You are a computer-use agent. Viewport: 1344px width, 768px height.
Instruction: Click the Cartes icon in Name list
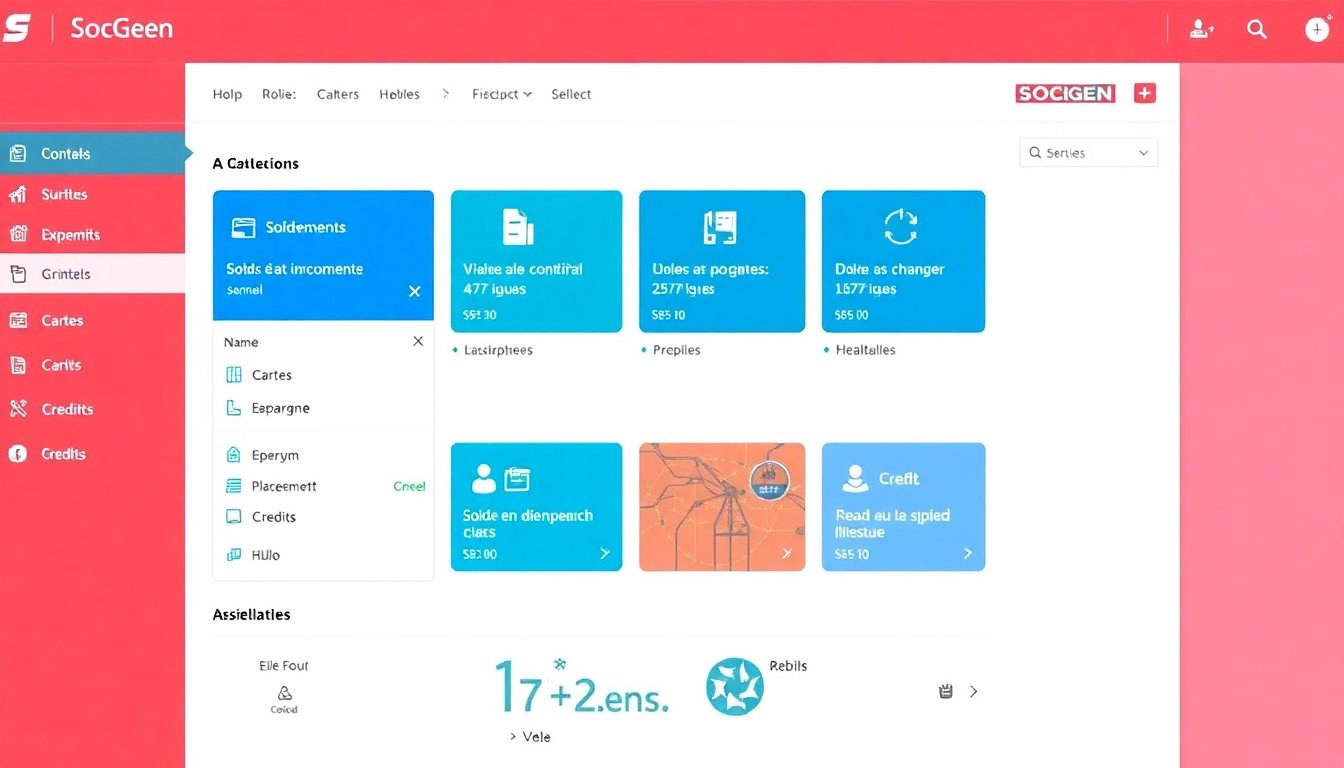point(234,375)
